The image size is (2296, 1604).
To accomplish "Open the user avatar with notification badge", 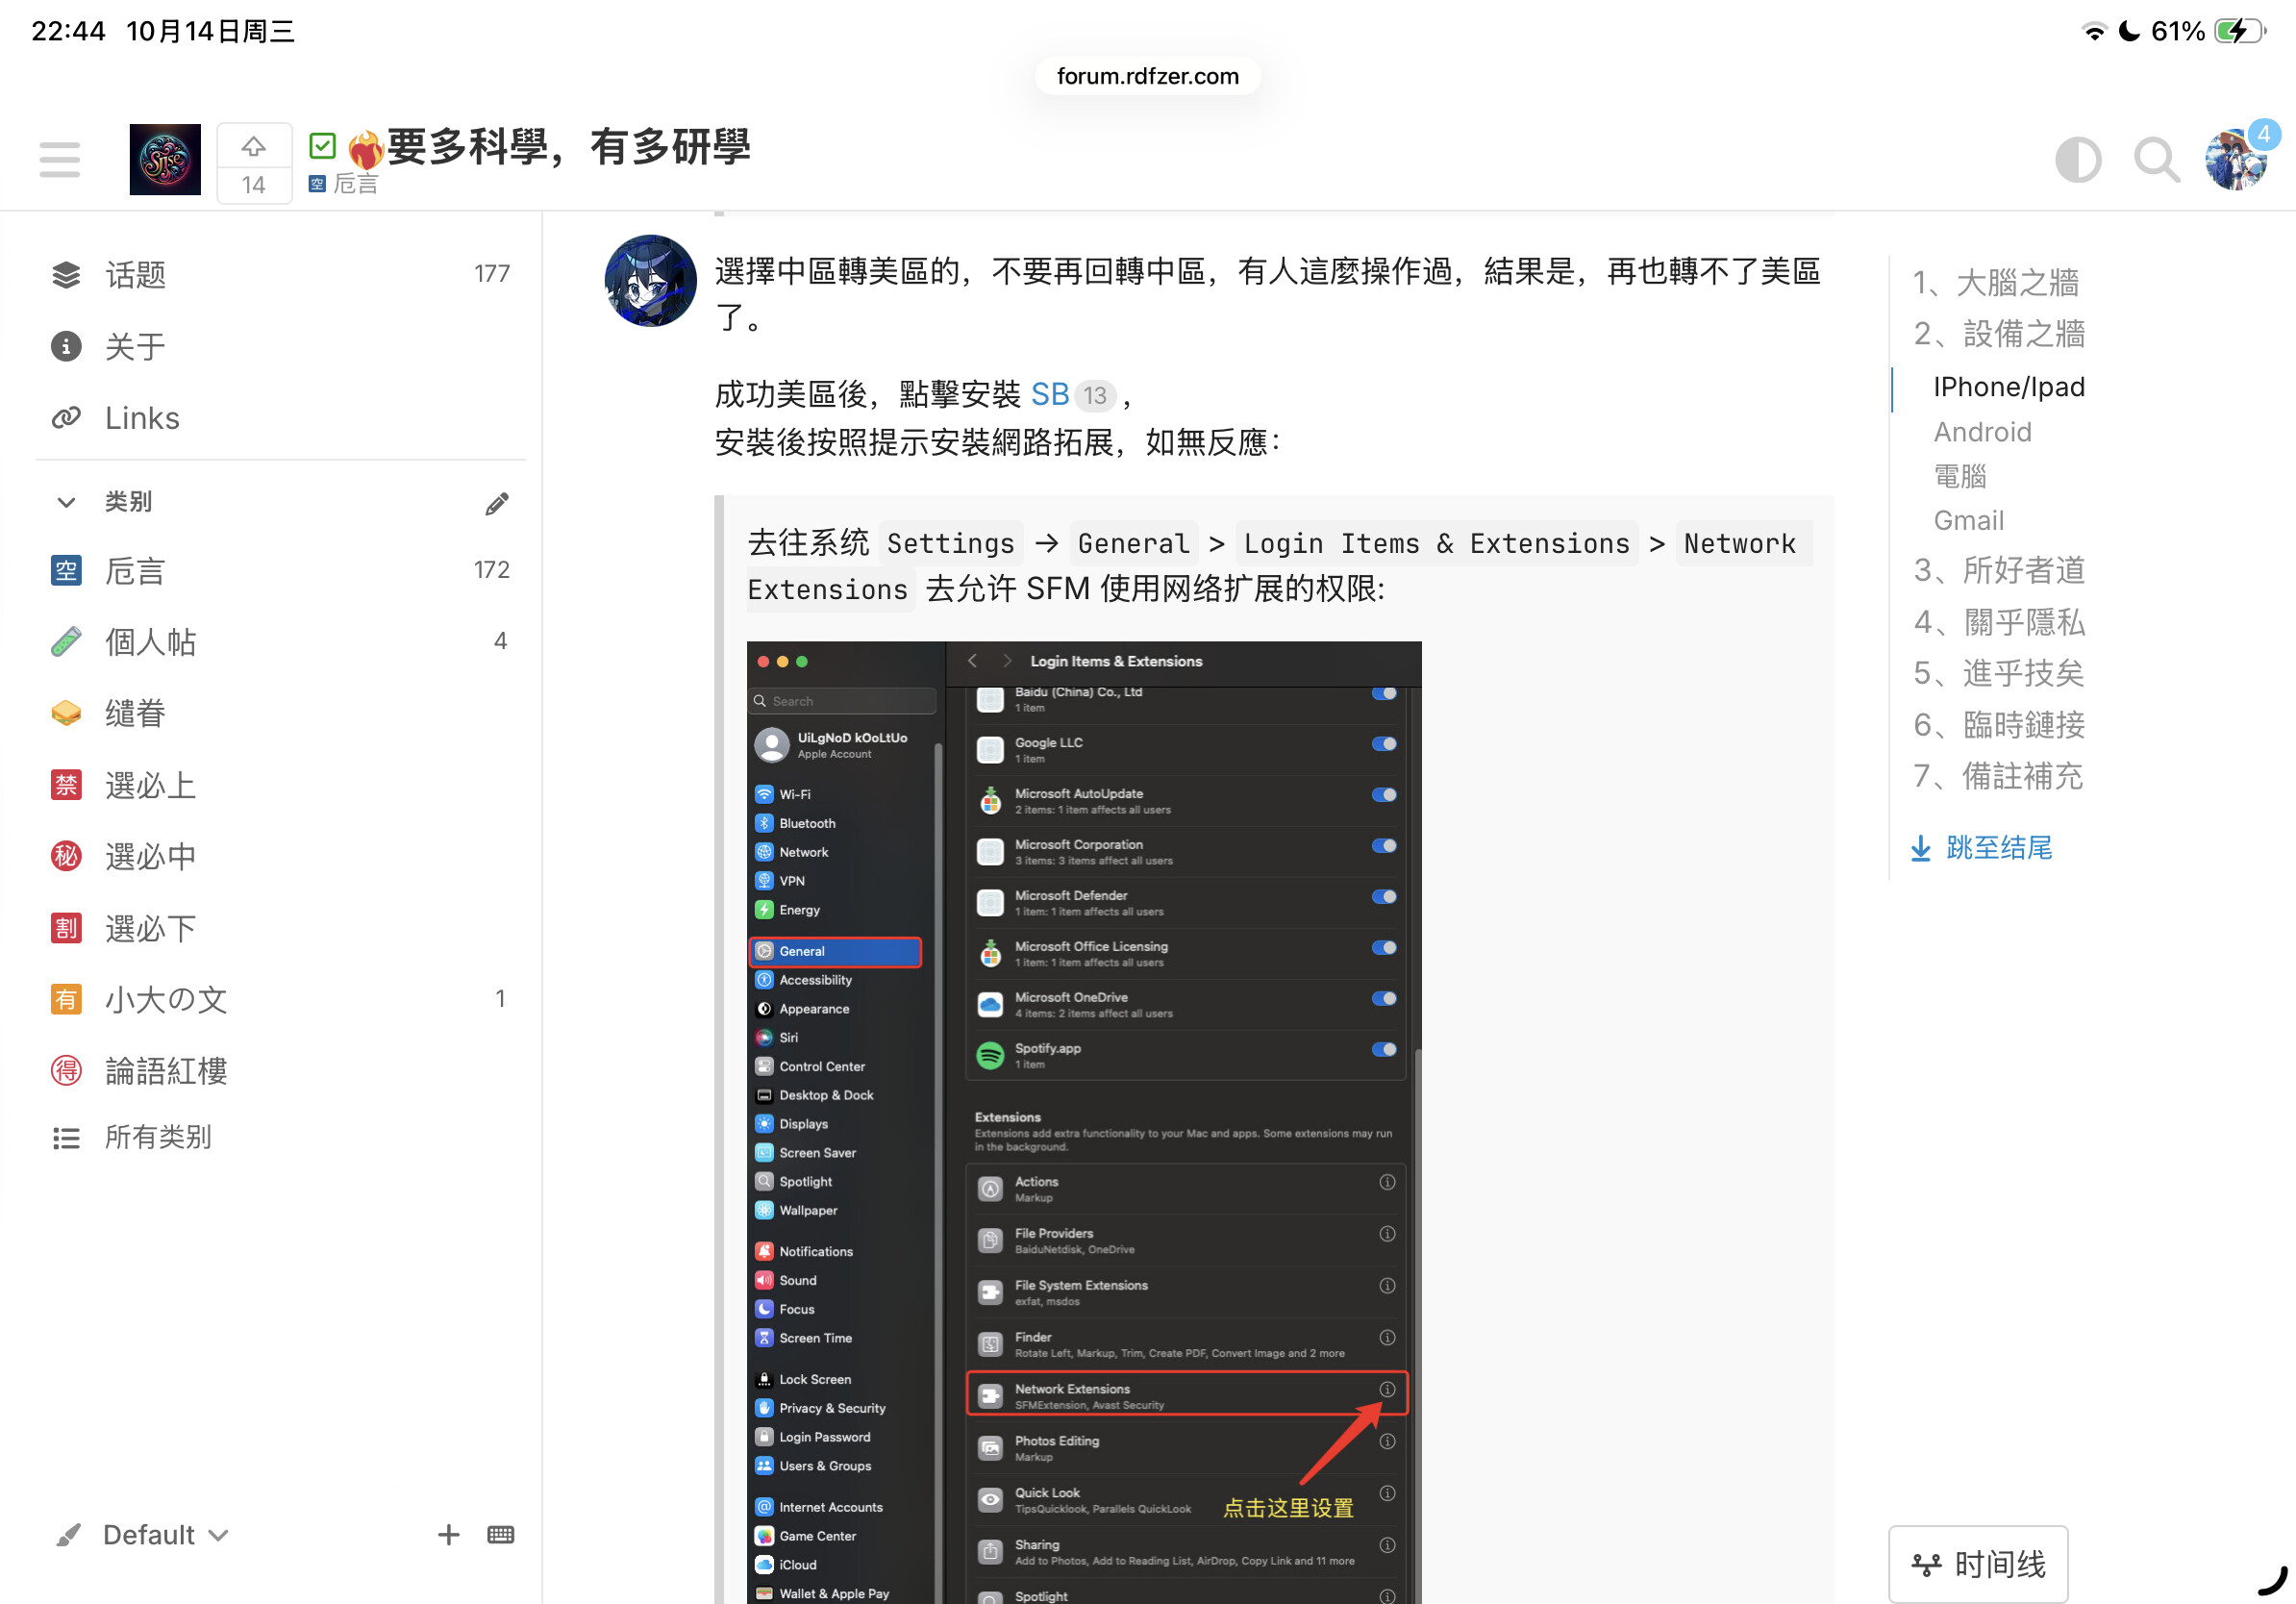I will click(x=2236, y=160).
